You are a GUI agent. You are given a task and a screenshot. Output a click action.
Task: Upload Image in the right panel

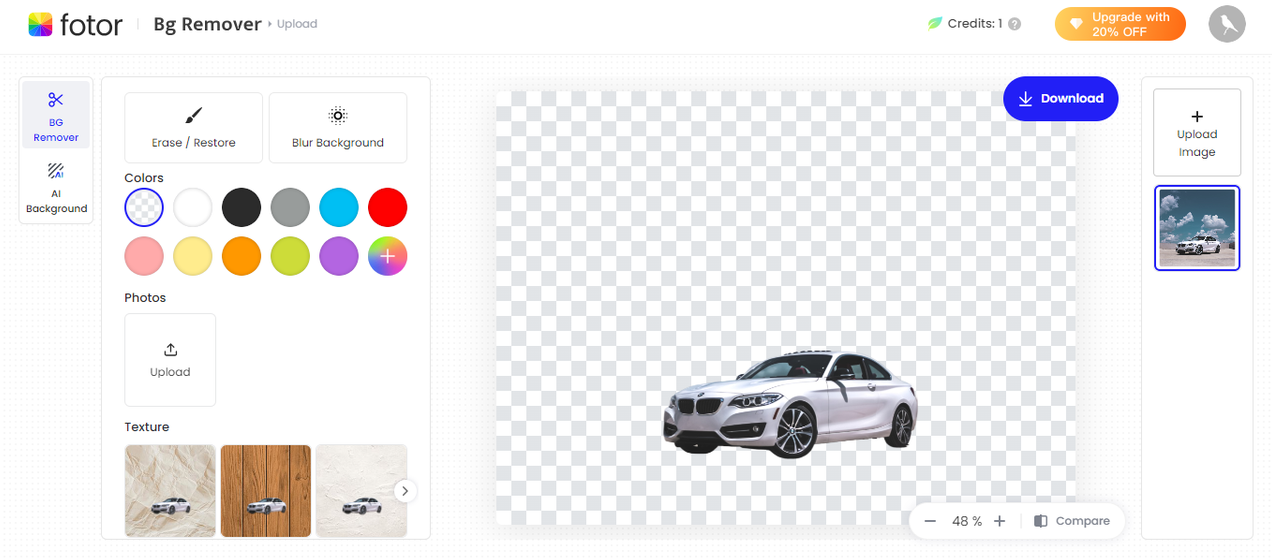pyautogui.click(x=1197, y=132)
